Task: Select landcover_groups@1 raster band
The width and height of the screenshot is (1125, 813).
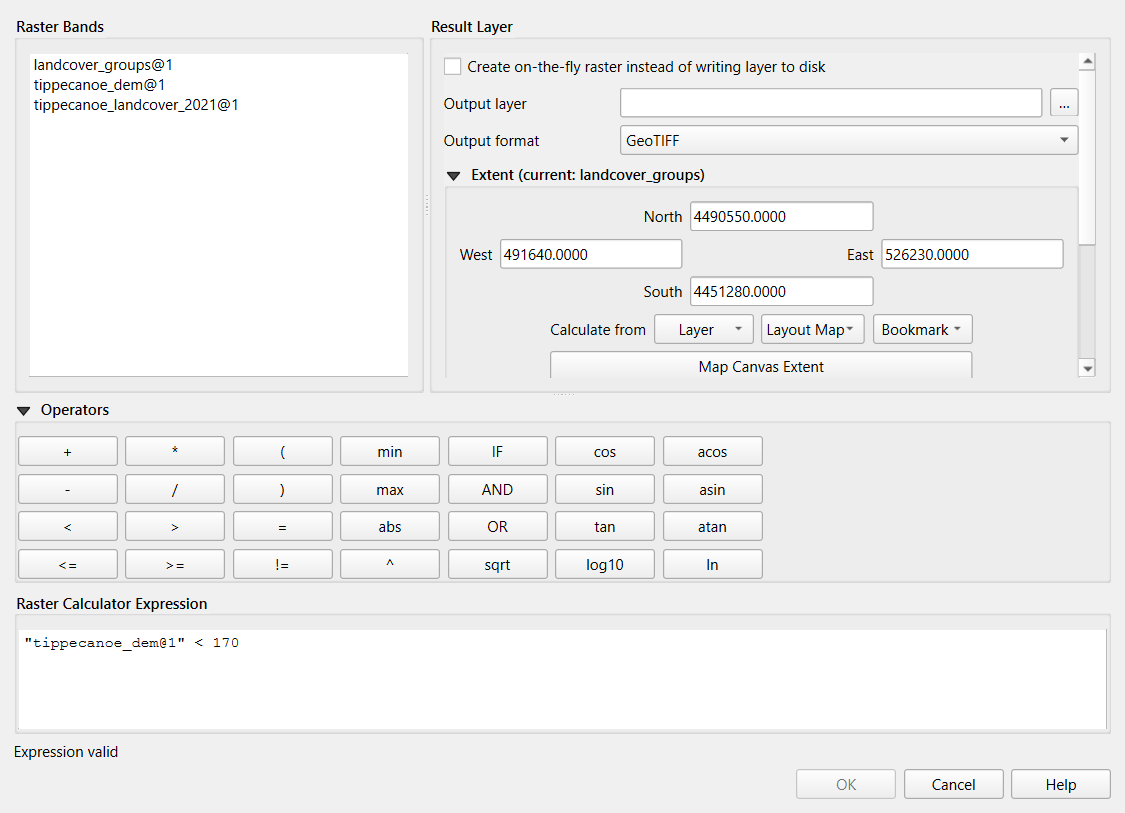Action: pos(103,65)
